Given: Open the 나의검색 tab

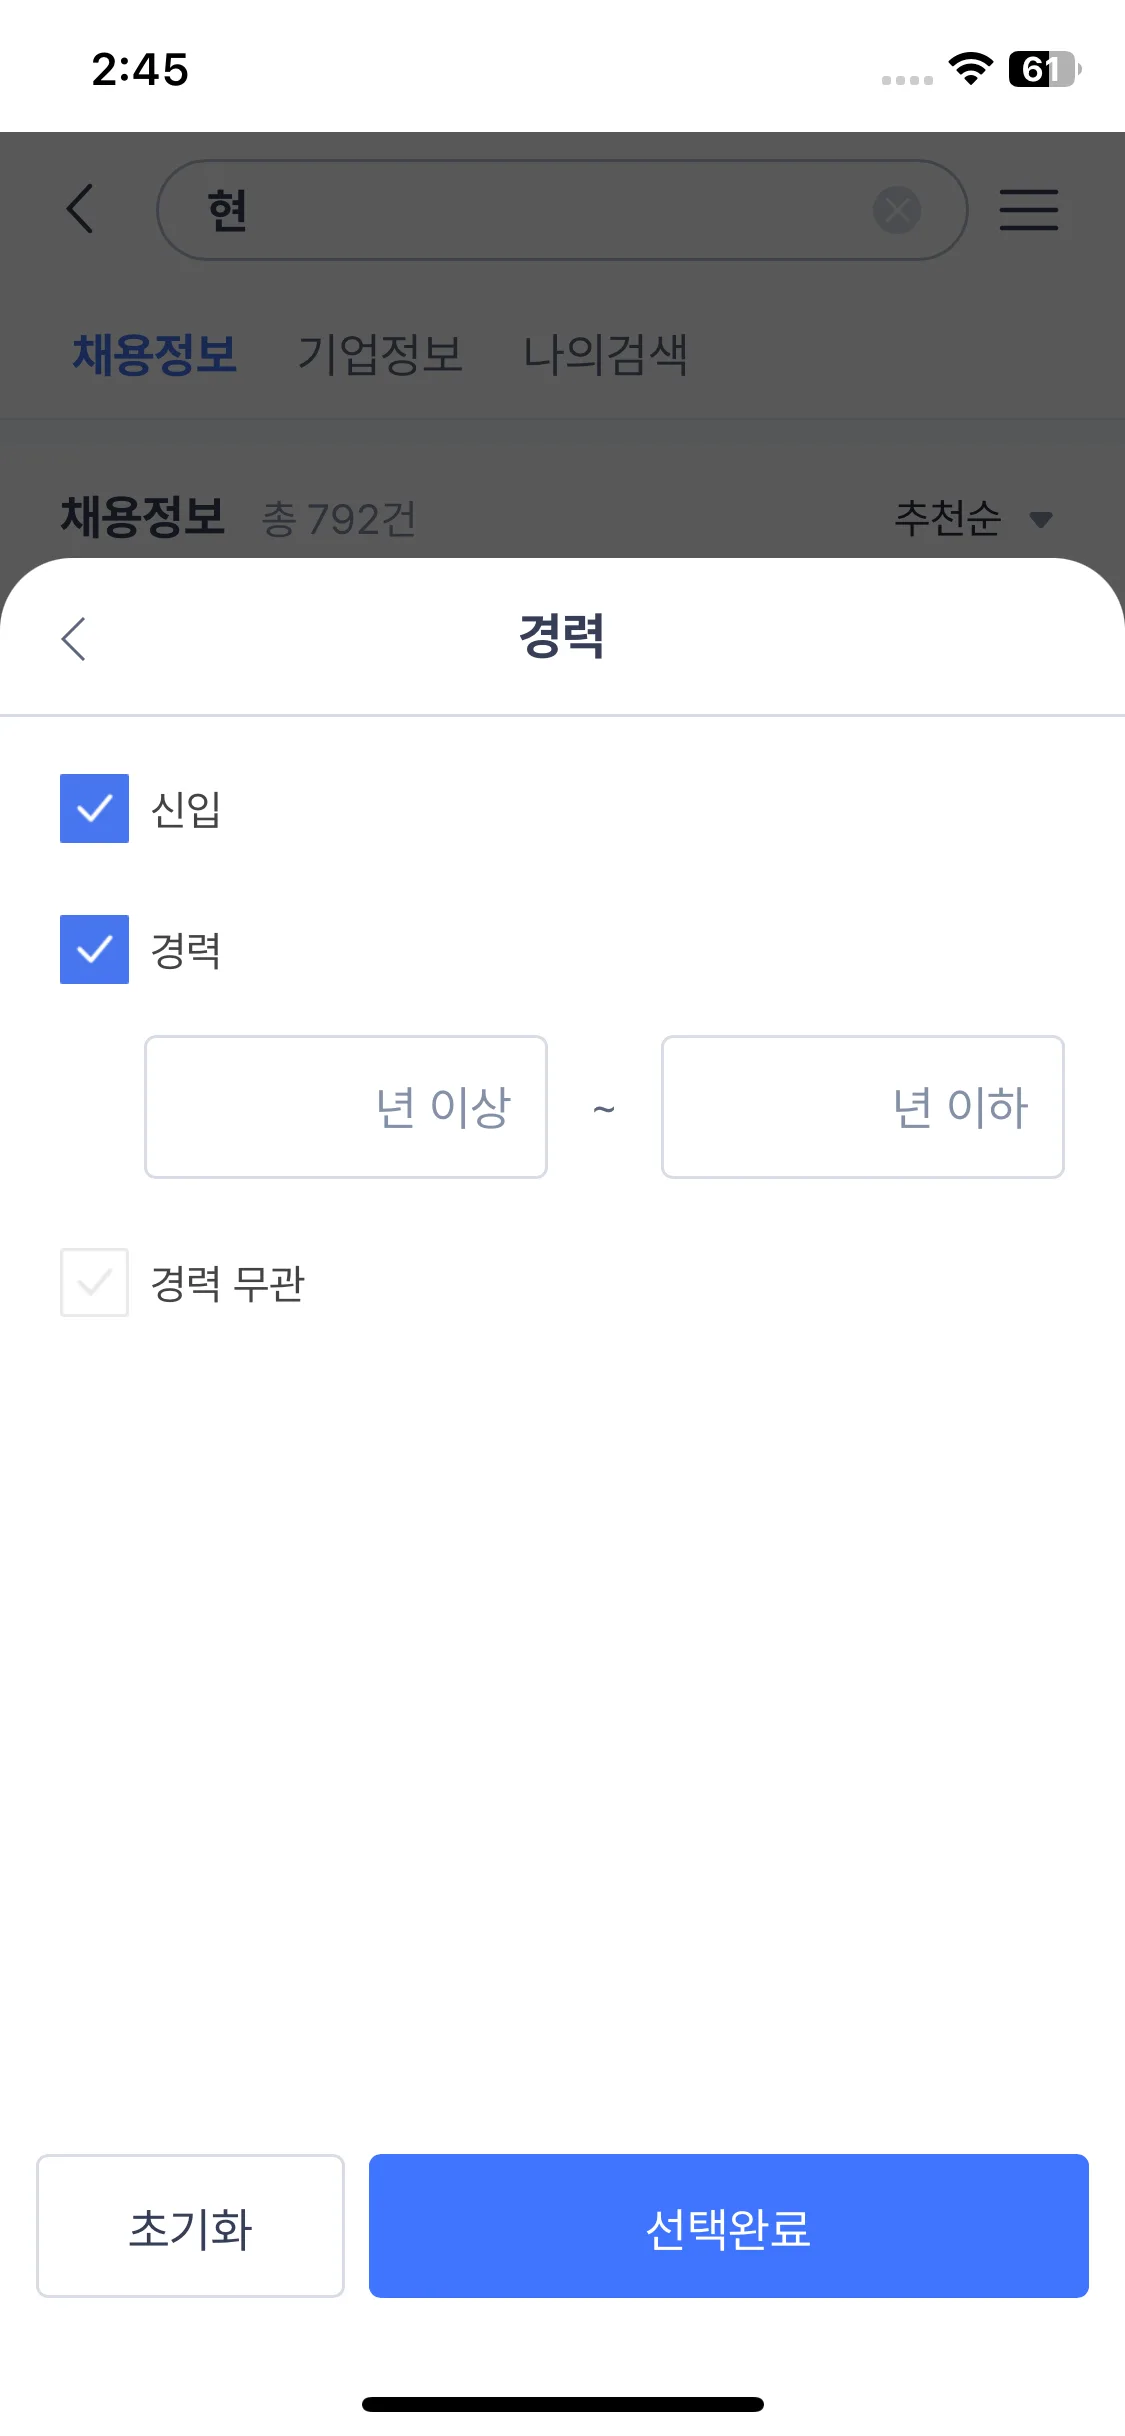Looking at the screenshot, I should [x=605, y=355].
